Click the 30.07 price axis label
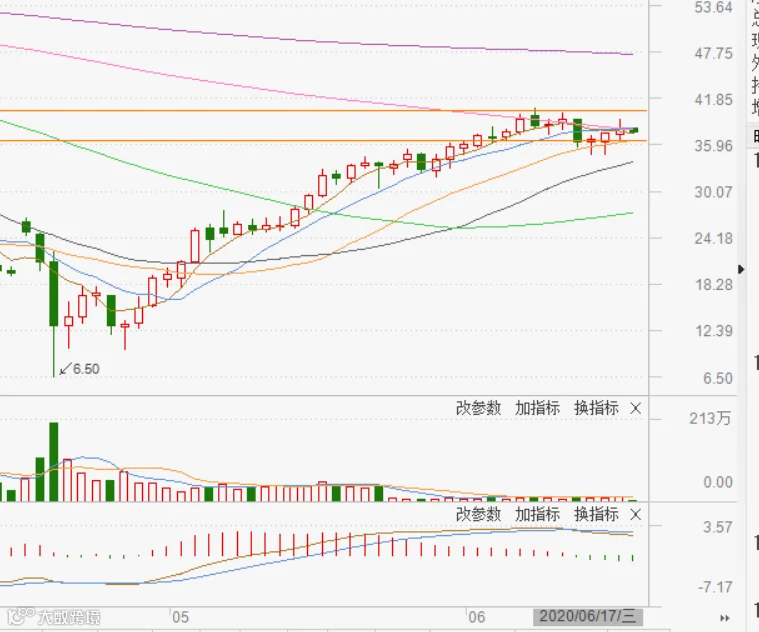759x632 pixels. pos(713,192)
